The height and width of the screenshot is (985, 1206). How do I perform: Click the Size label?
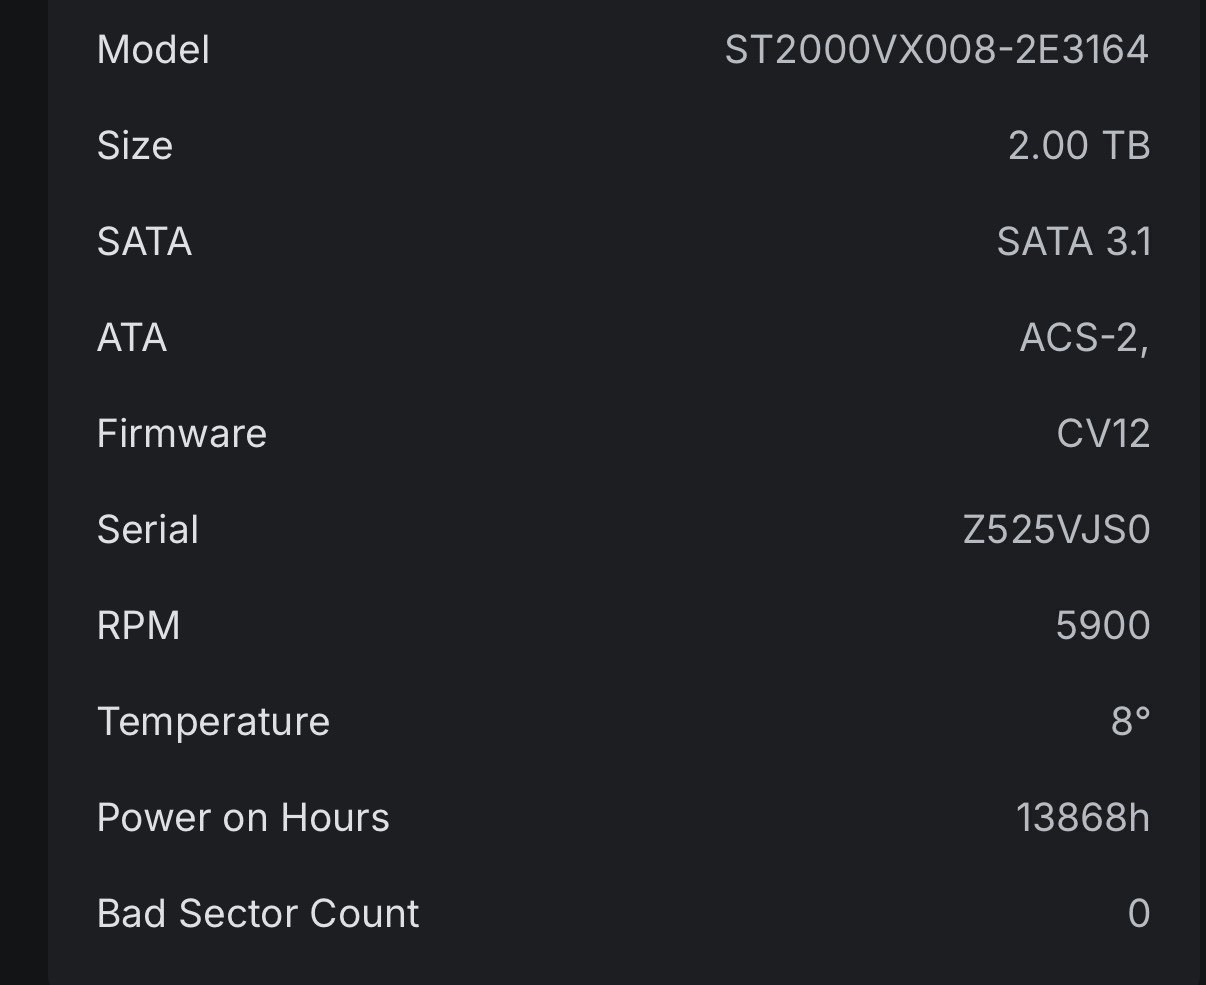tap(135, 146)
